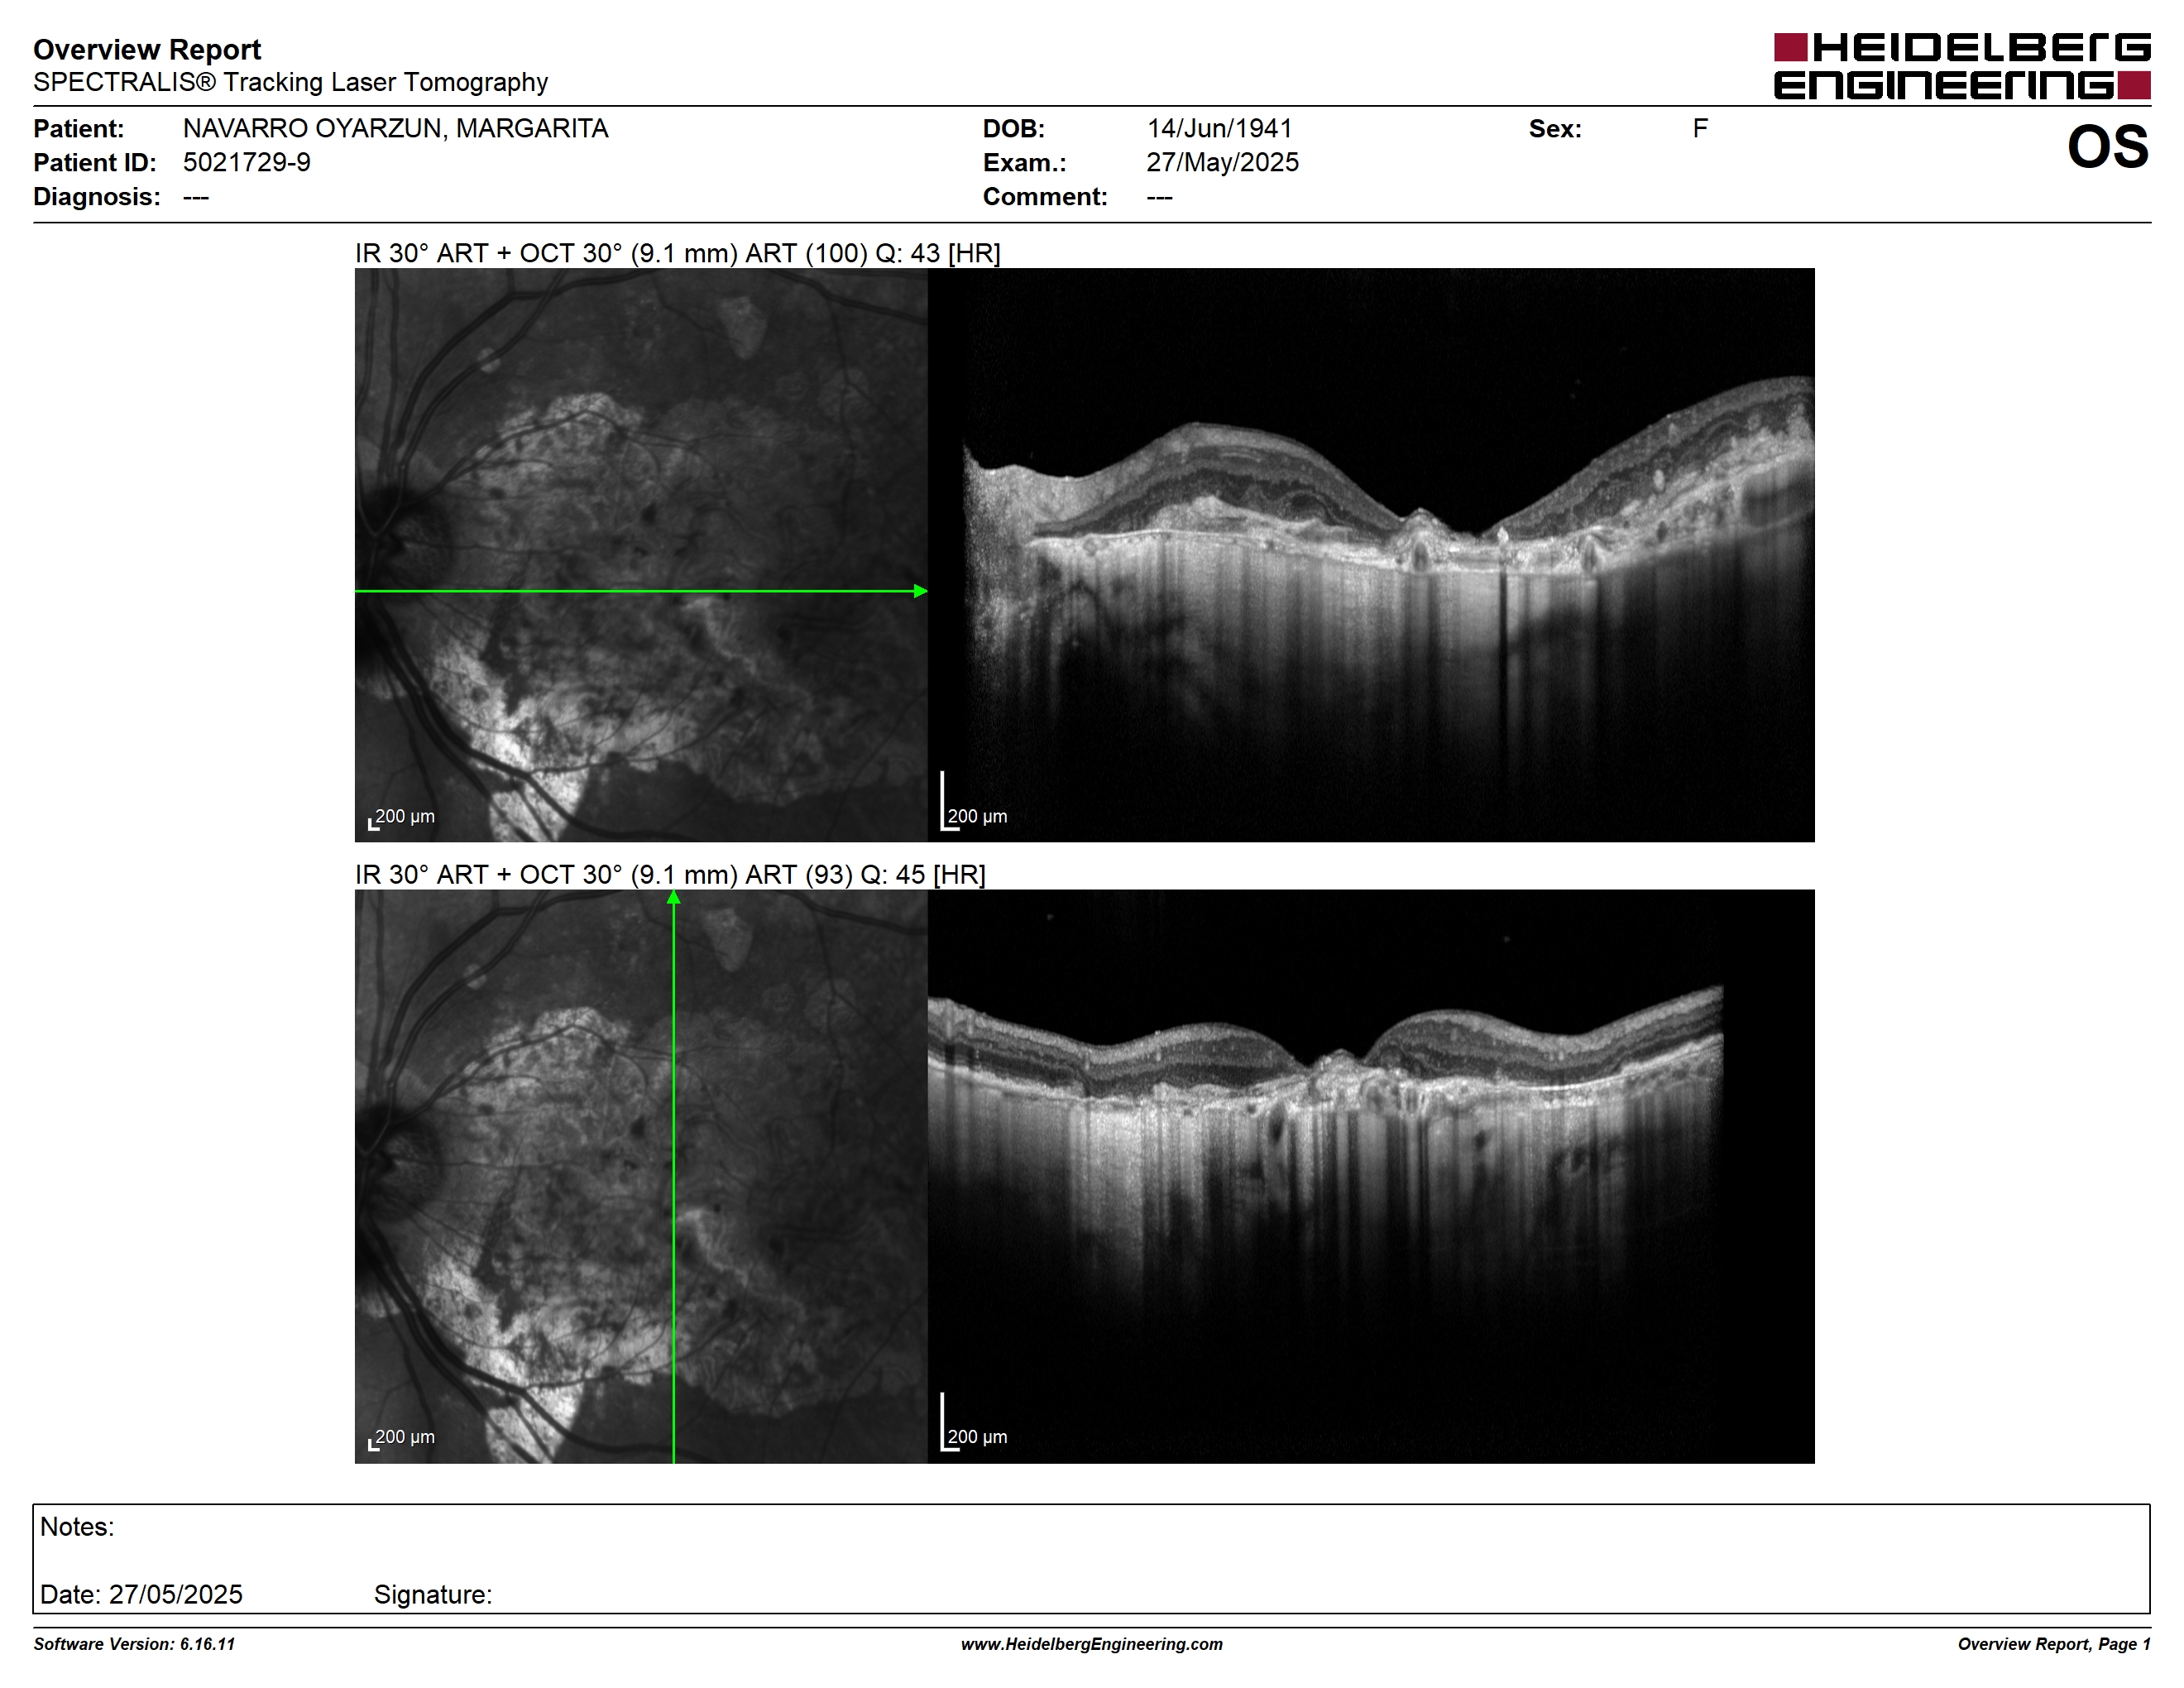Click the bottom vertical OCT B-scan image
The image size is (2184, 1688).
coord(1371,1176)
